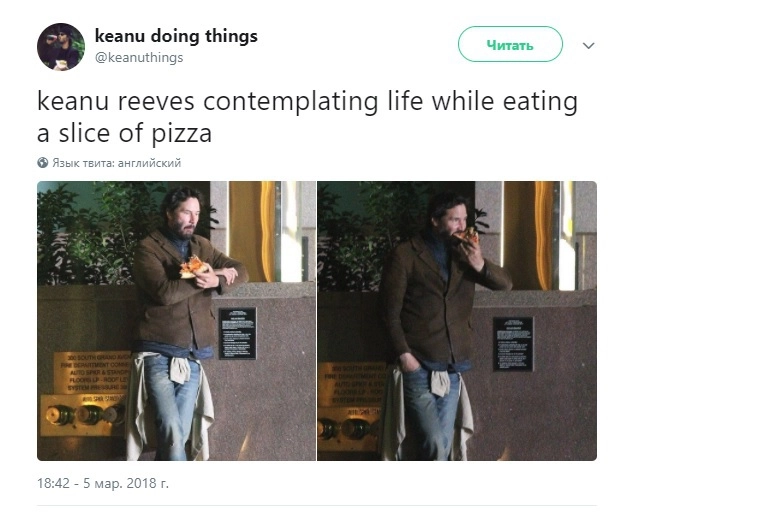
Task: Open the keanu doing things profile avatar
Action: pos(61,47)
